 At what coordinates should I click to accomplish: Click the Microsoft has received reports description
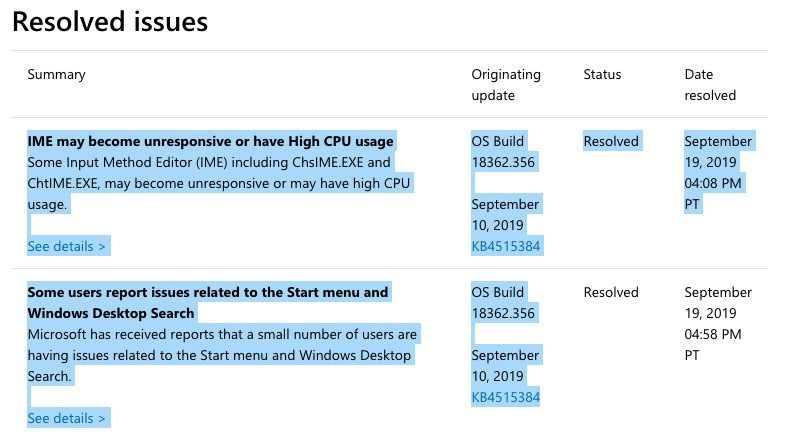(x=222, y=354)
